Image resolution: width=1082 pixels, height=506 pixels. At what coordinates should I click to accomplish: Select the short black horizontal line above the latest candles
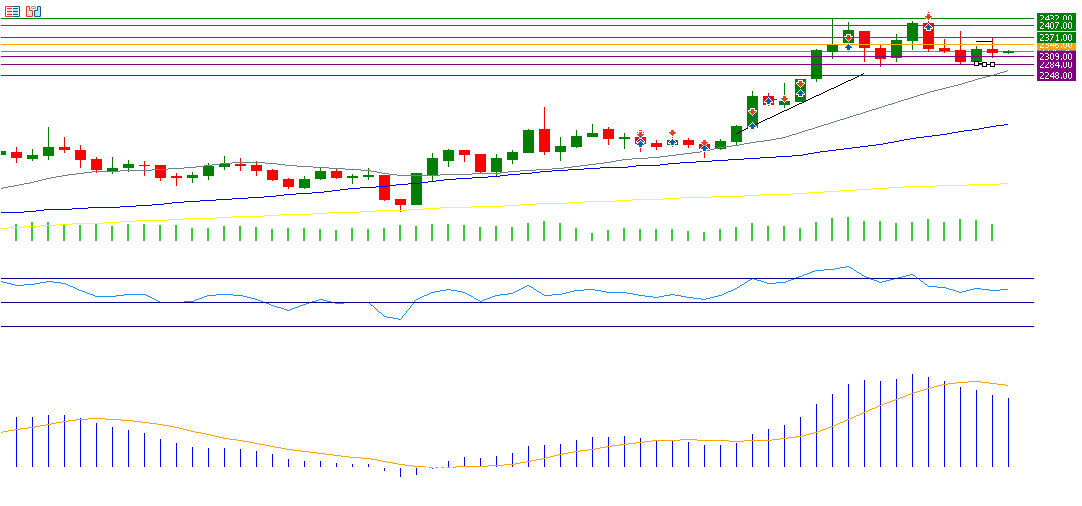(984, 41)
